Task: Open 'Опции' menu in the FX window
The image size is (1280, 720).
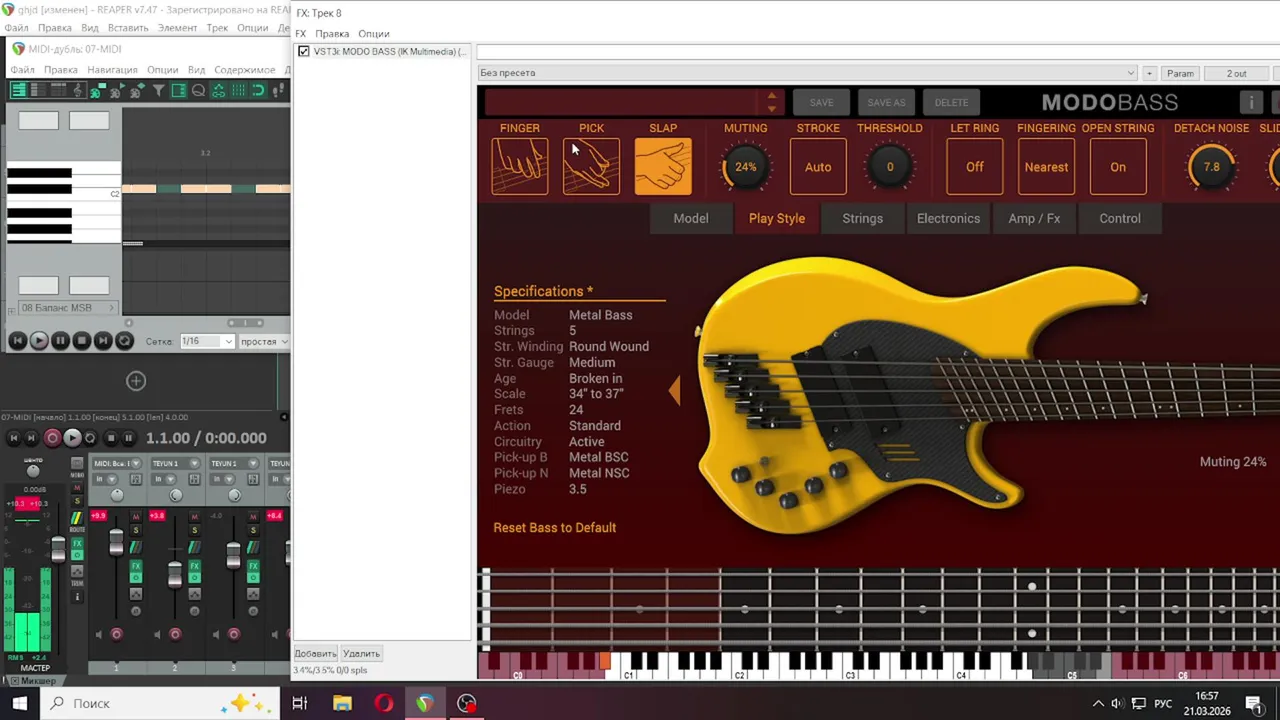Action: pyautogui.click(x=373, y=33)
